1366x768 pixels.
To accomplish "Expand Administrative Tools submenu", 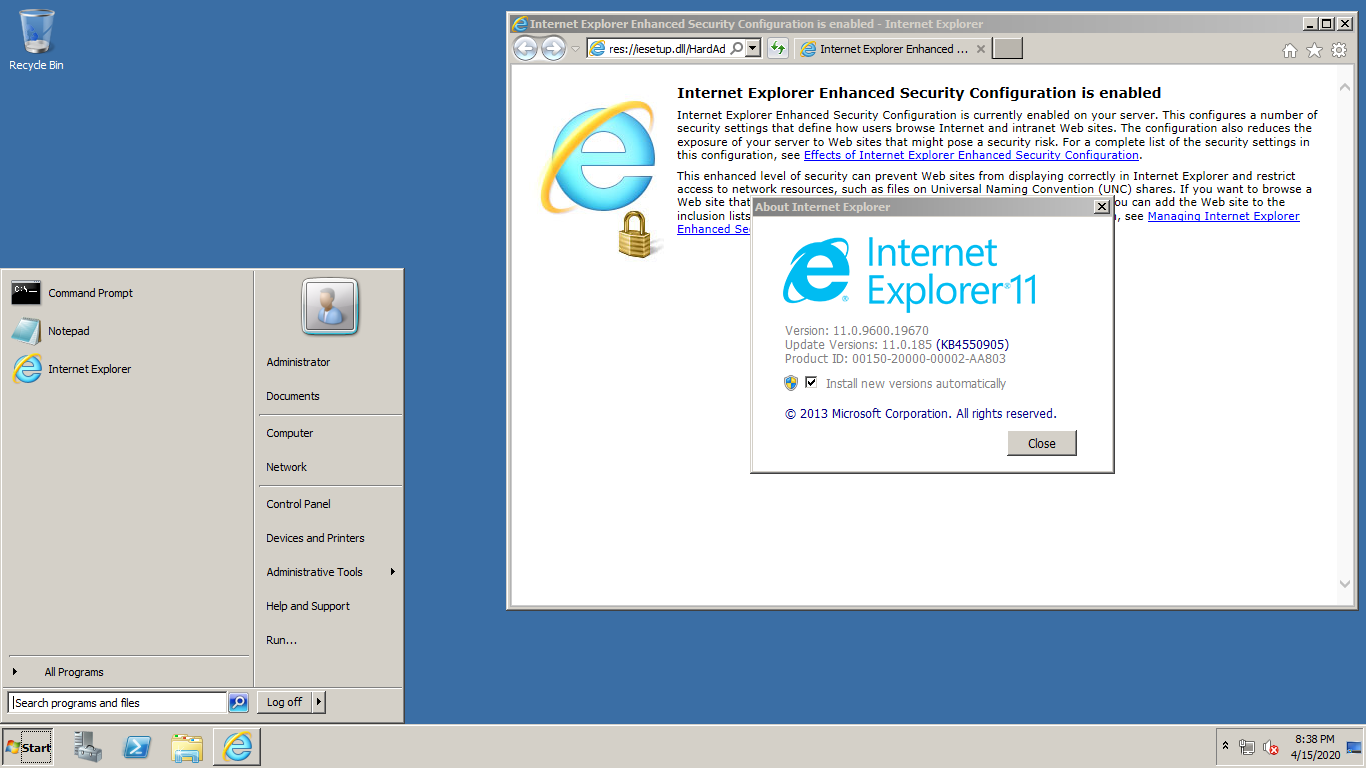I will coord(329,572).
